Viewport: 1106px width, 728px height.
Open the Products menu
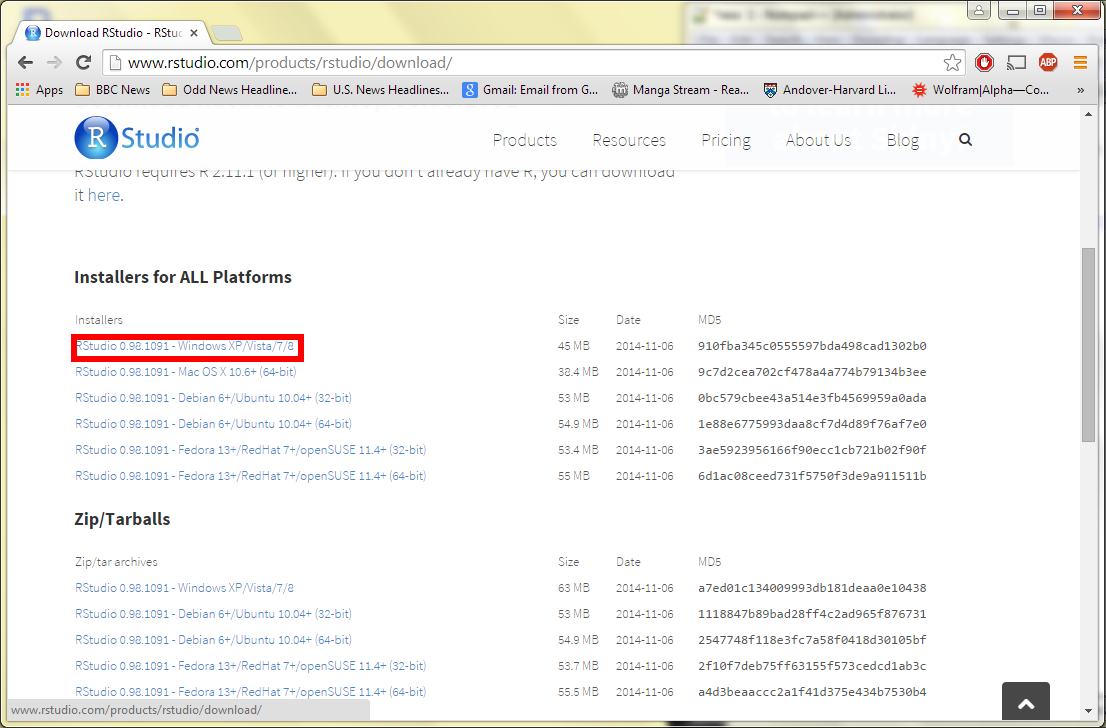525,140
